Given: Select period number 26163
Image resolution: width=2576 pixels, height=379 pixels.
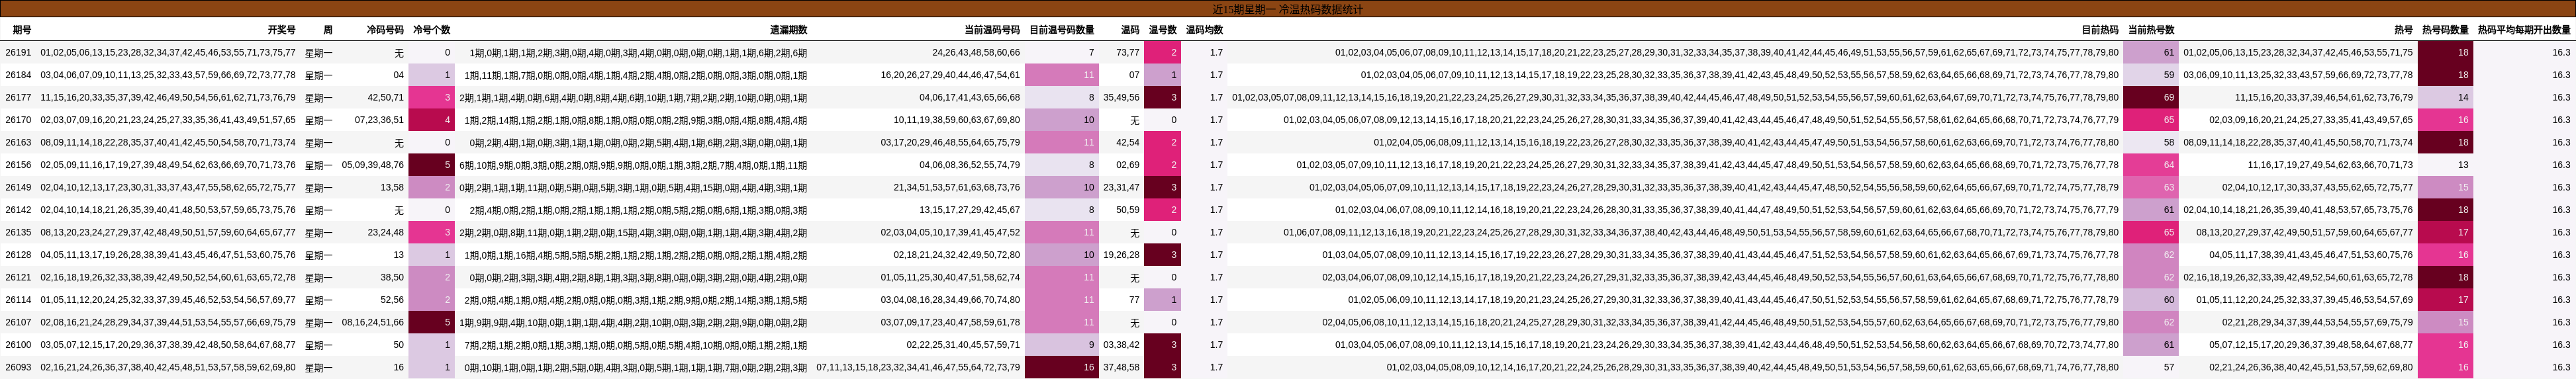Looking at the screenshot, I should [18, 143].
